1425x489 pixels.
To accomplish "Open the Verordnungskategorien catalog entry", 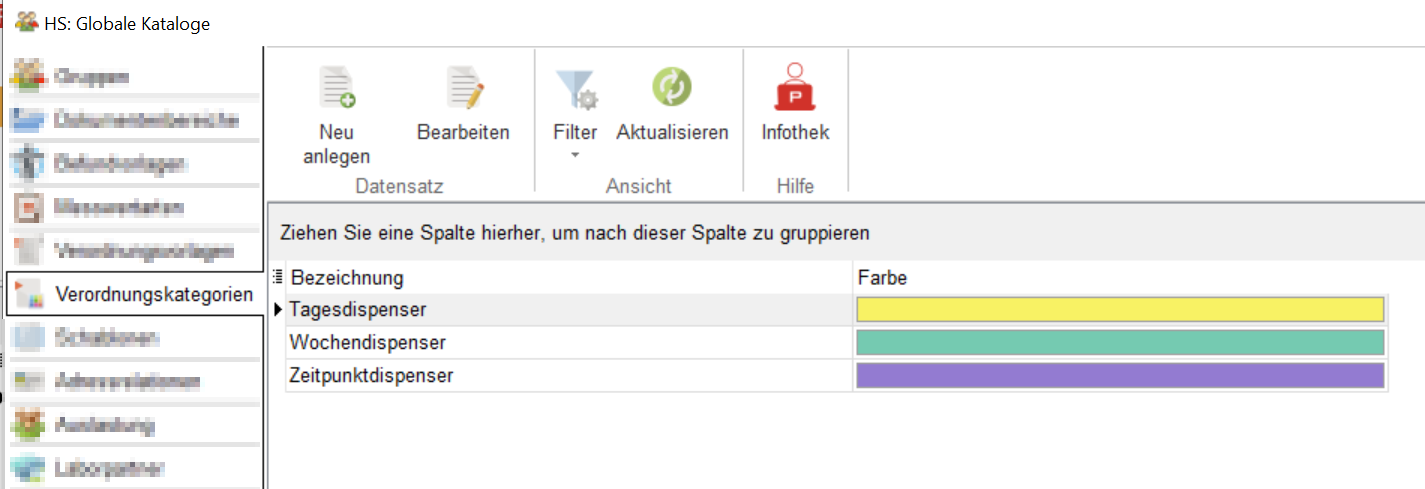I will (x=153, y=295).
